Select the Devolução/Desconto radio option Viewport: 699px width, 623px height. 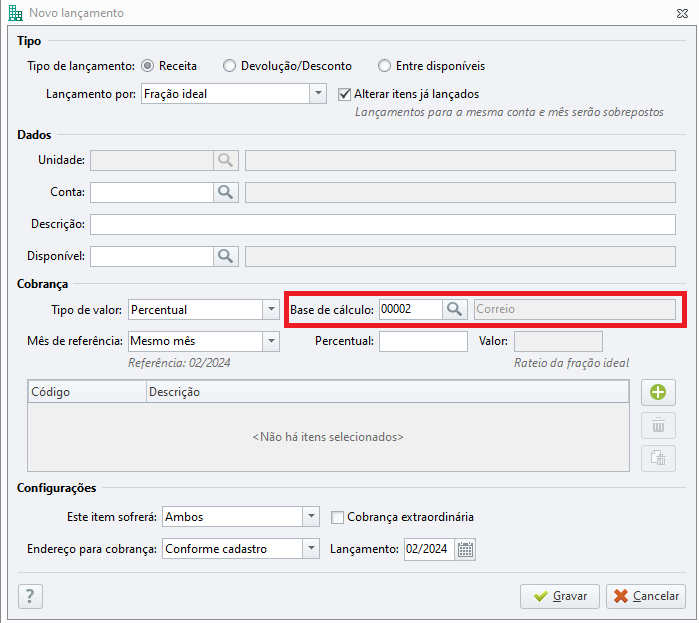point(229,66)
